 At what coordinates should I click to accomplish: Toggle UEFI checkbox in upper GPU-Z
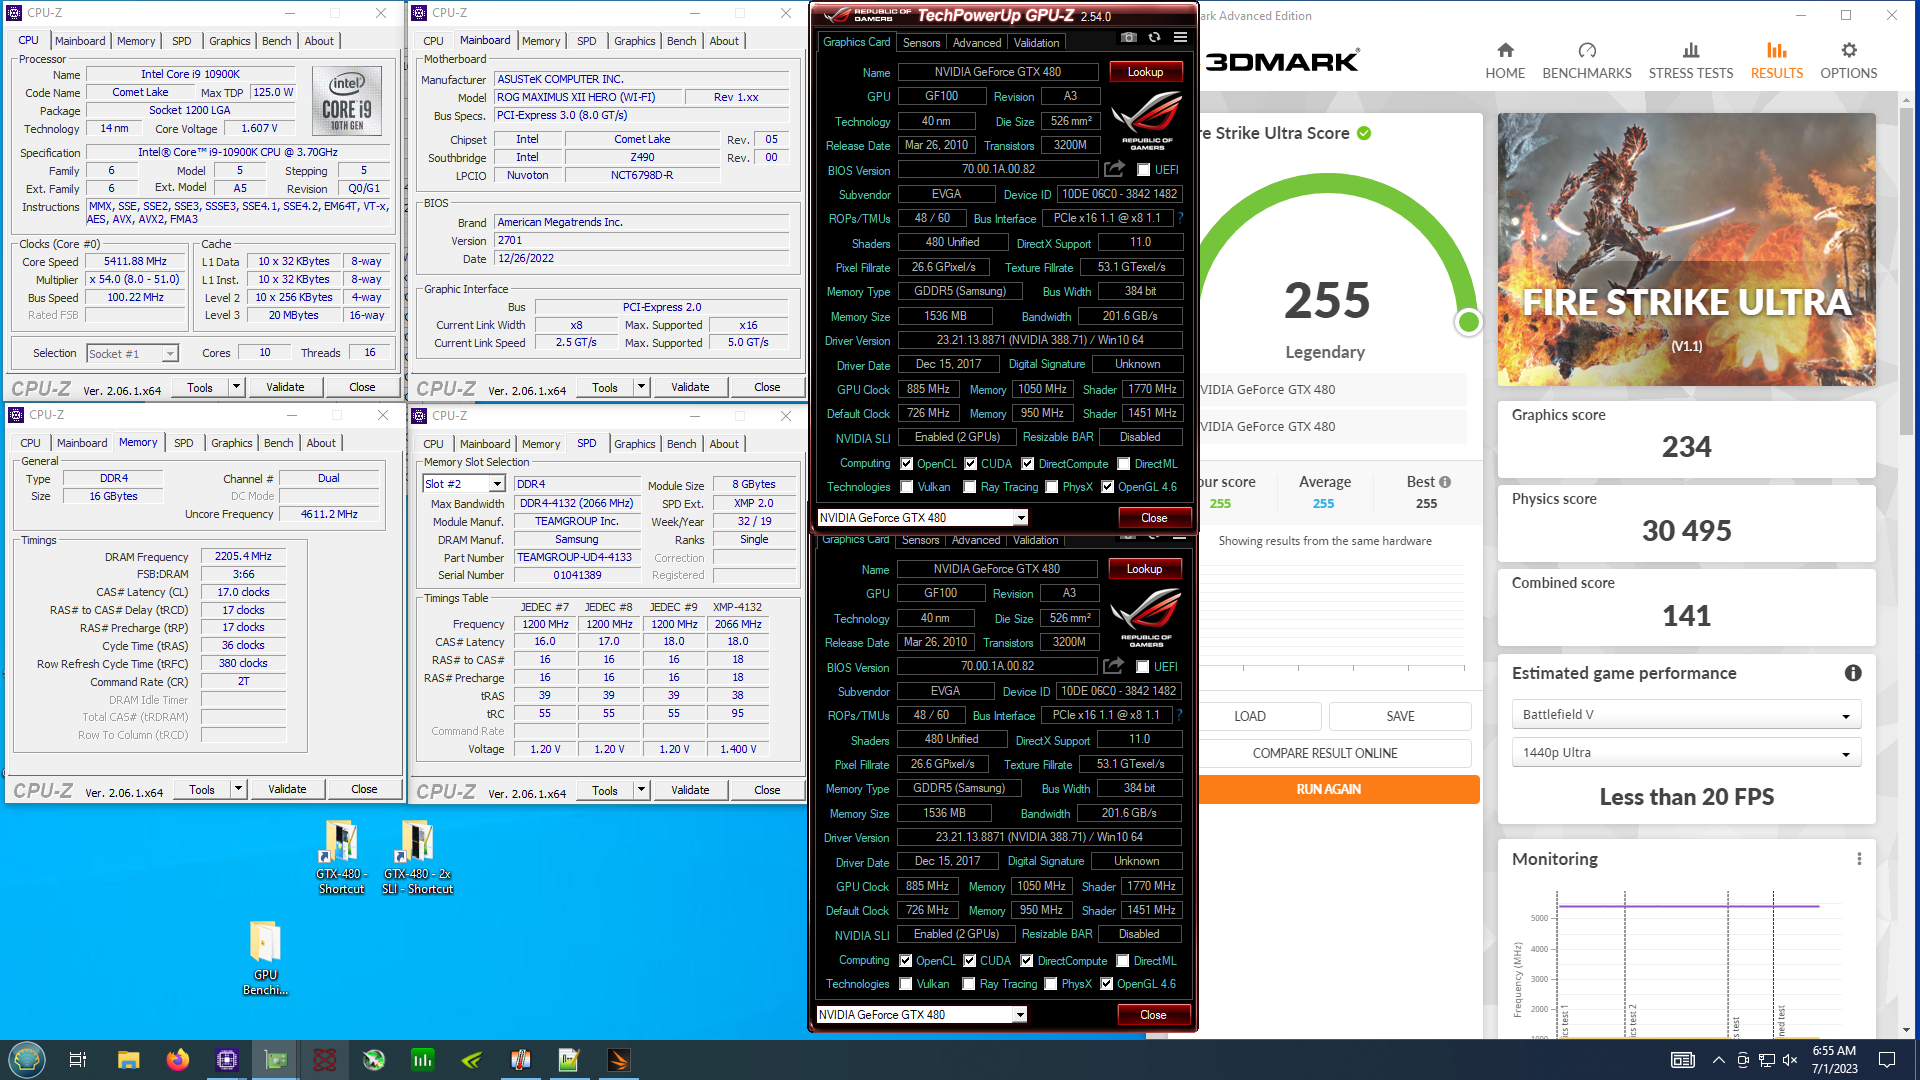1144,170
